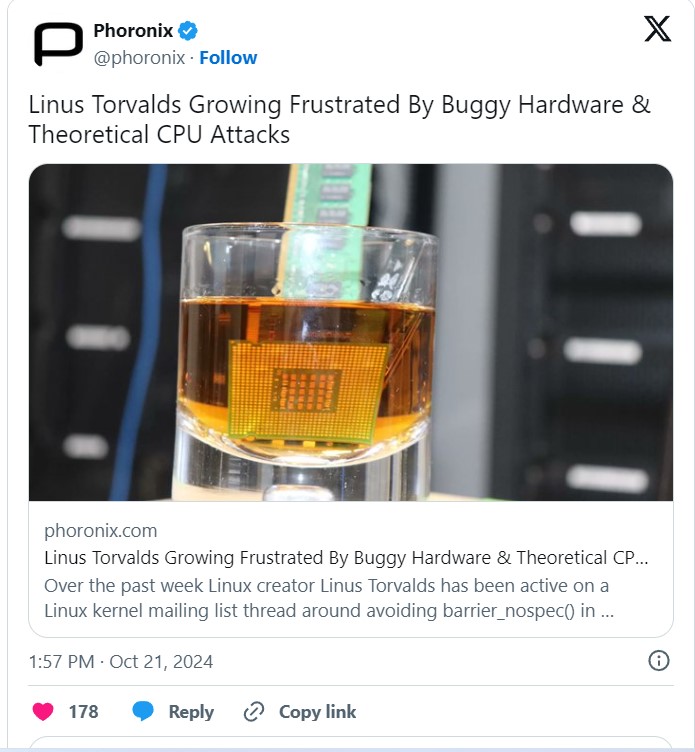Click the tweet headline text
695x752 pixels.
[x=340, y=119]
